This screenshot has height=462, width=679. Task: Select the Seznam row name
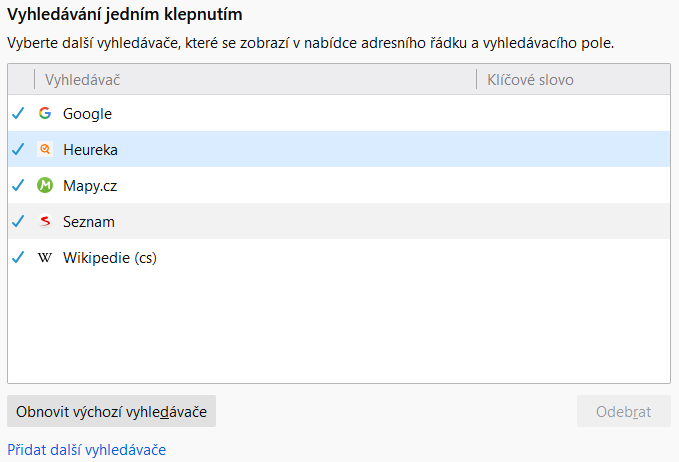click(x=89, y=222)
